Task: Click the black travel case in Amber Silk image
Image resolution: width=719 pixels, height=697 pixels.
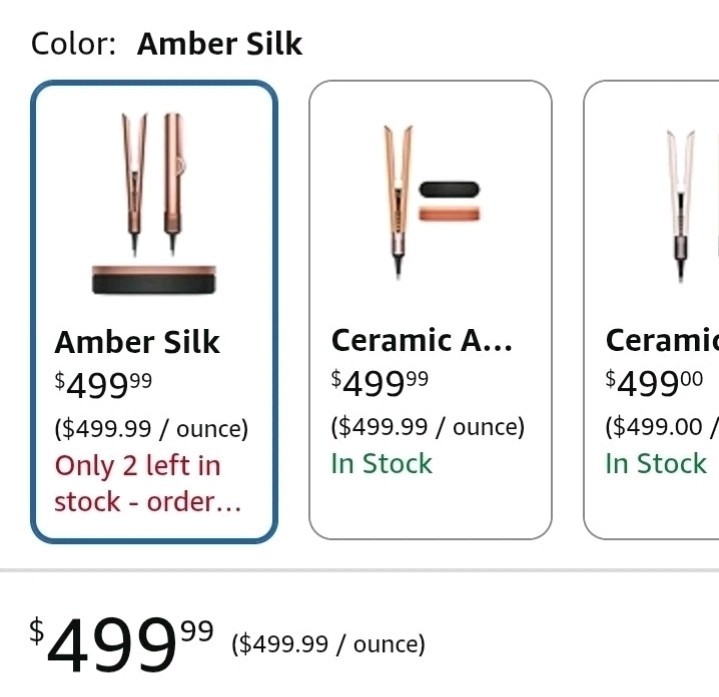Action: pyautogui.click(x=154, y=280)
